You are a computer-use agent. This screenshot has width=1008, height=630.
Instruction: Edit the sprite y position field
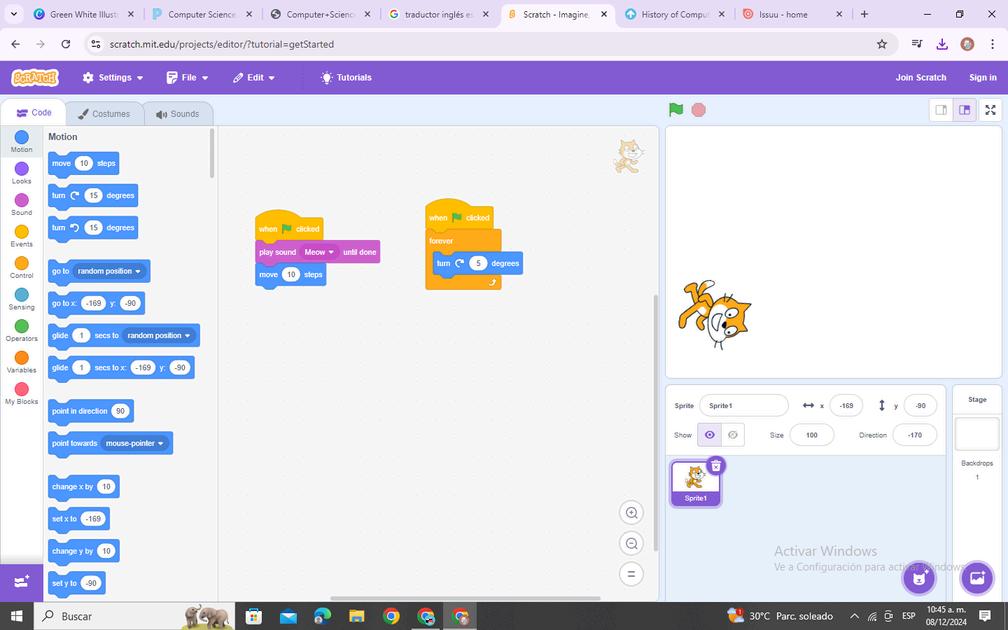point(920,406)
